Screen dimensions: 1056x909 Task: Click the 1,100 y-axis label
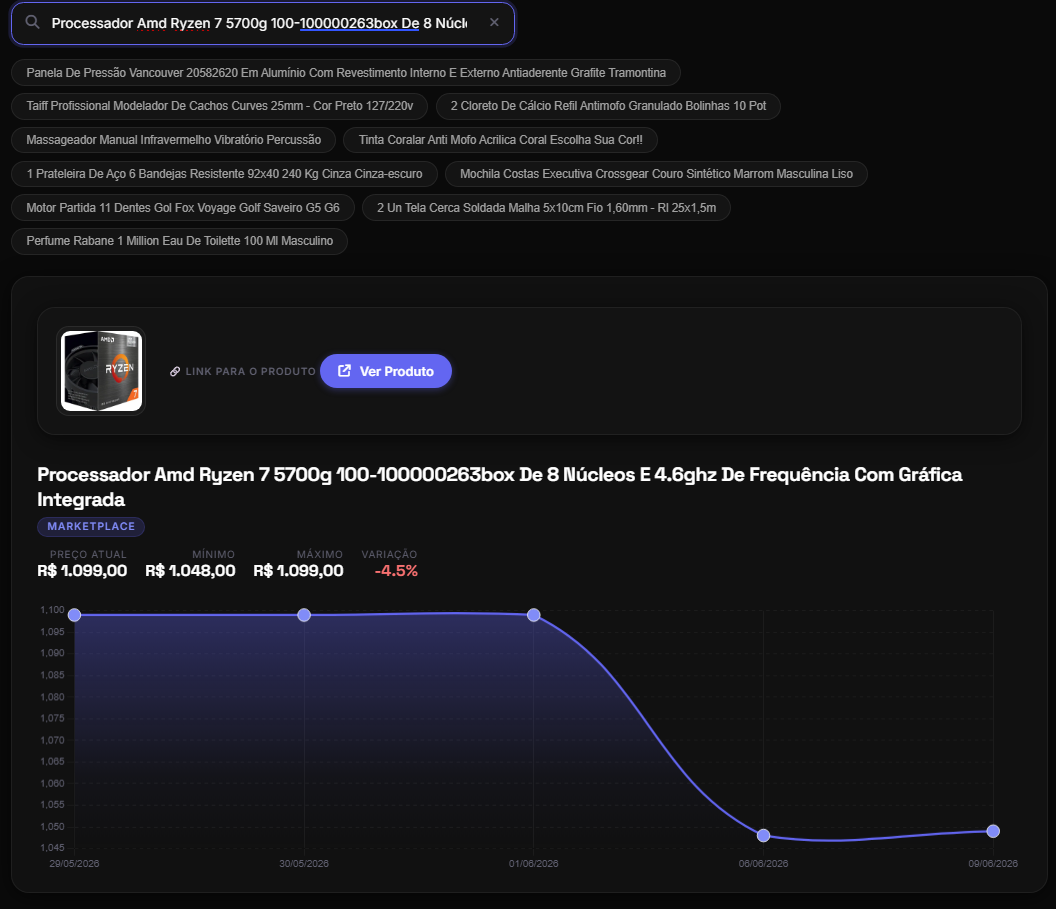pos(53,610)
